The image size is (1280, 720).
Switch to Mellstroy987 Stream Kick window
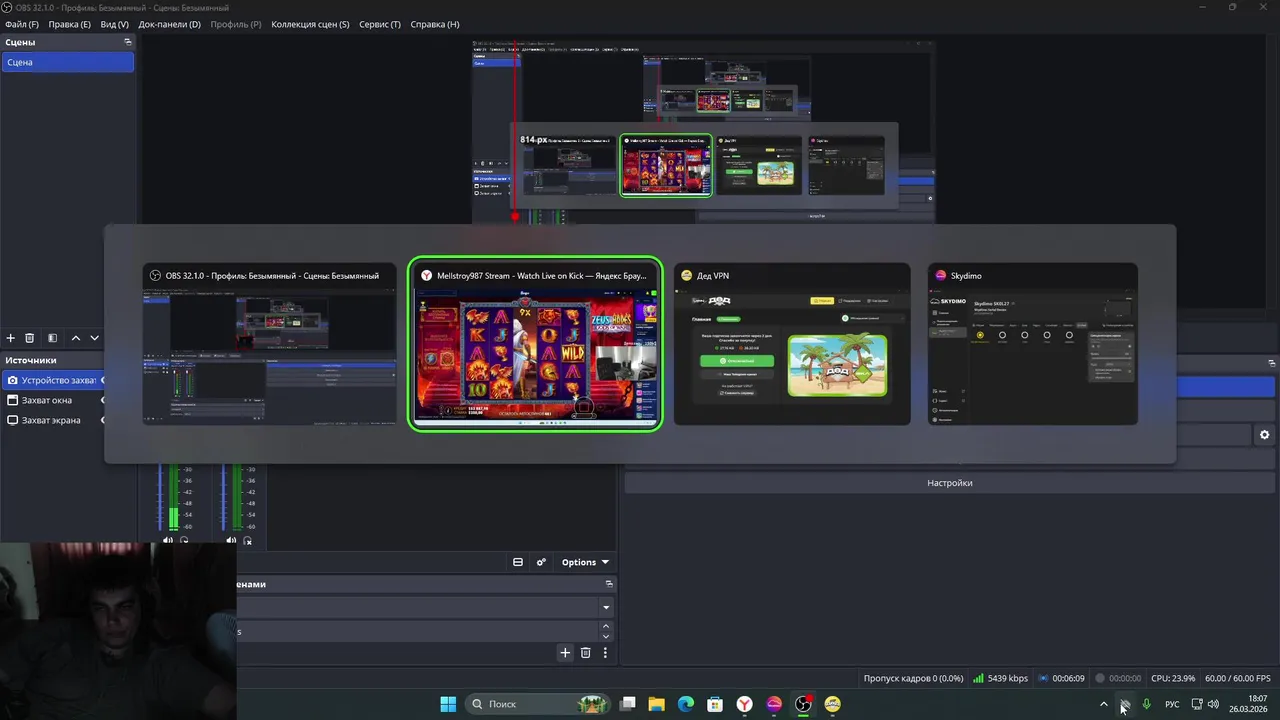535,344
